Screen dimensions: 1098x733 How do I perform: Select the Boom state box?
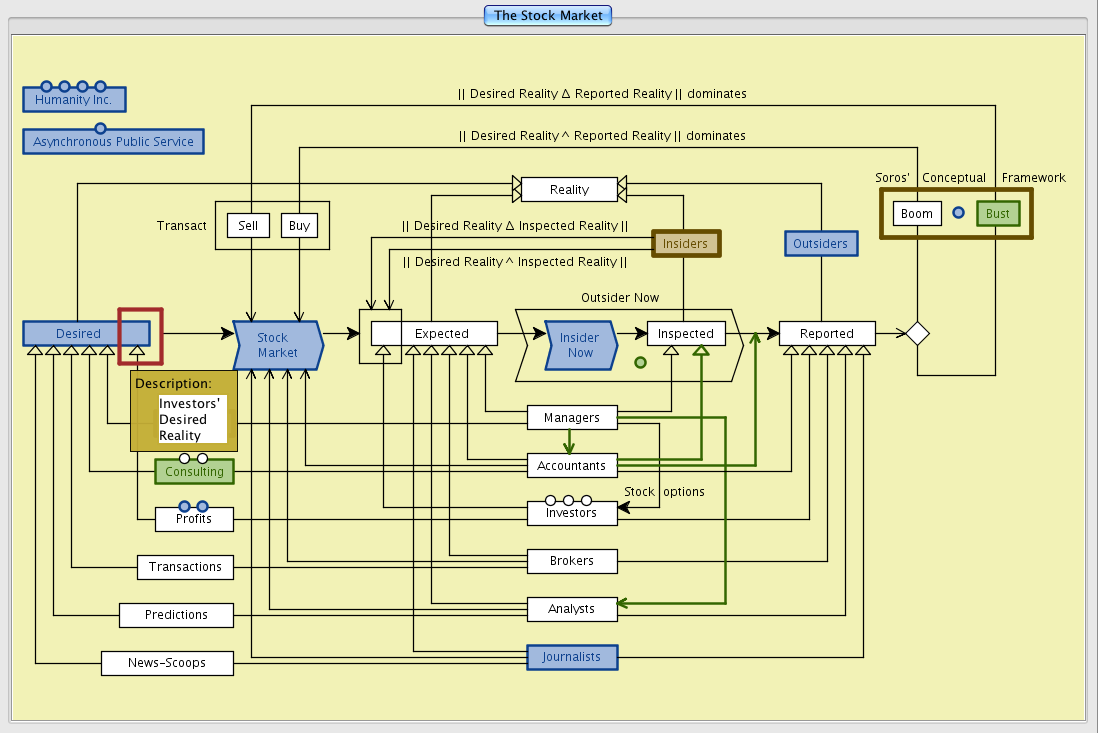tap(916, 214)
